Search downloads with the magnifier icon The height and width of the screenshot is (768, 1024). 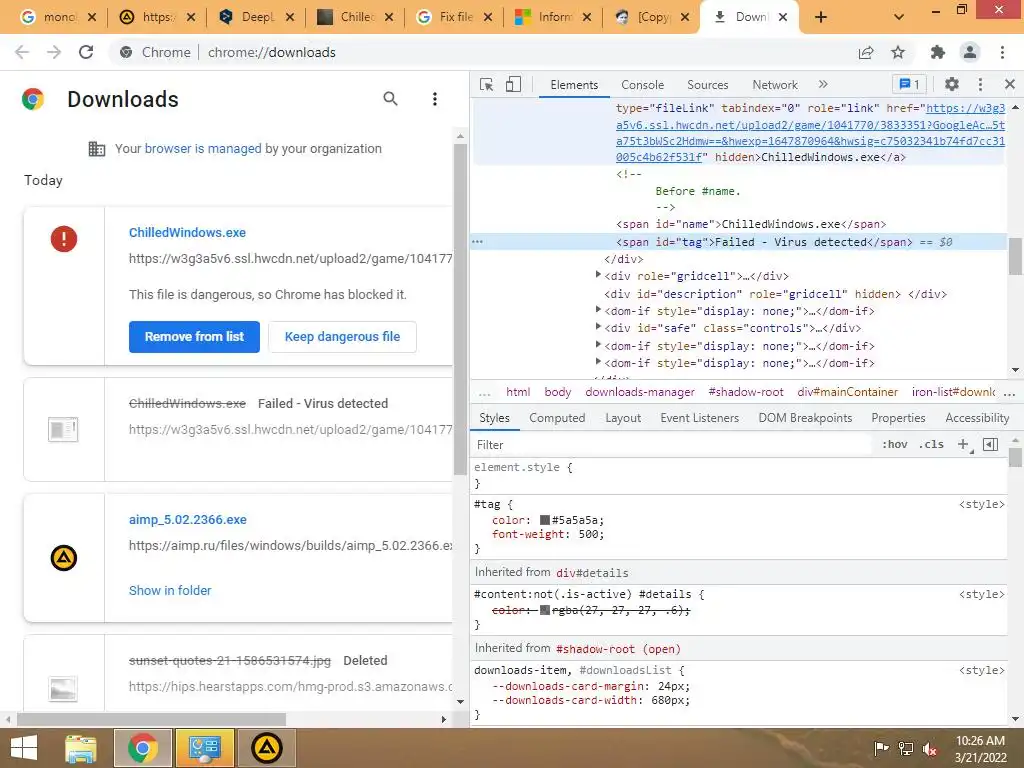pyautogui.click(x=390, y=99)
